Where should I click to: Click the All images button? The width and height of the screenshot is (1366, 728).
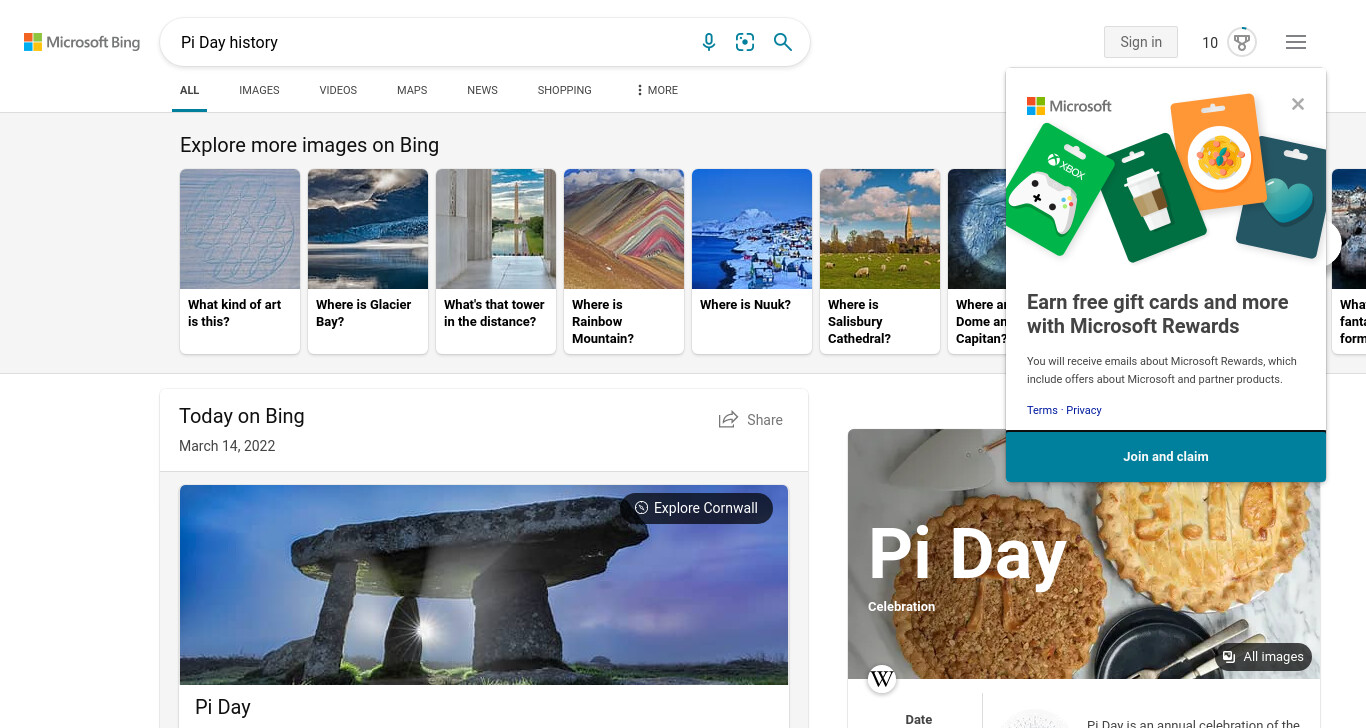pyautogui.click(x=1264, y=657)
